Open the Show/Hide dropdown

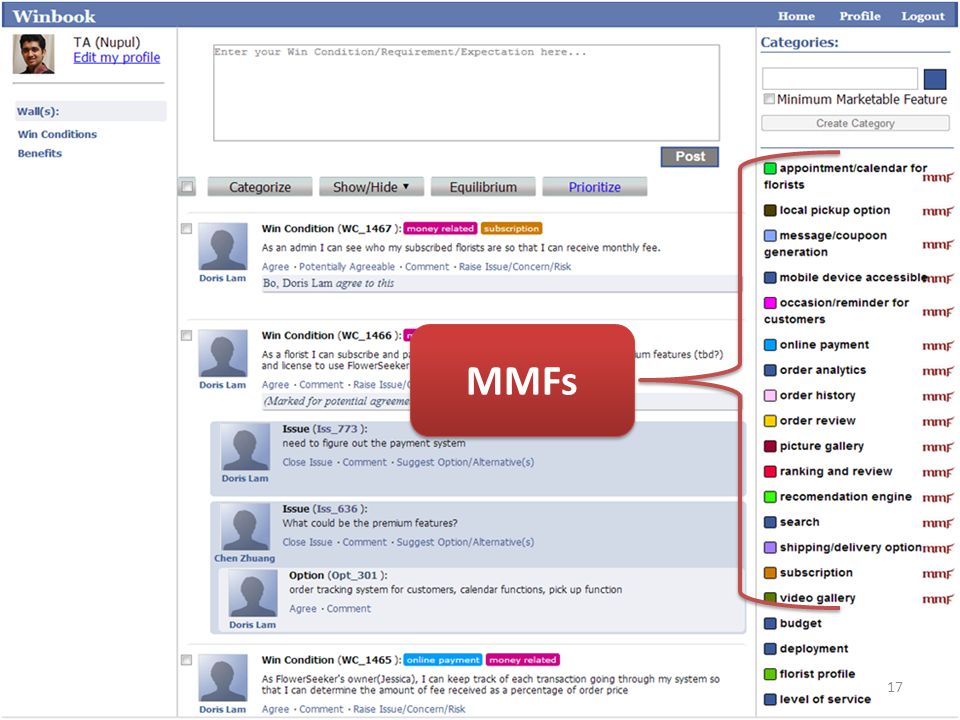371,187
